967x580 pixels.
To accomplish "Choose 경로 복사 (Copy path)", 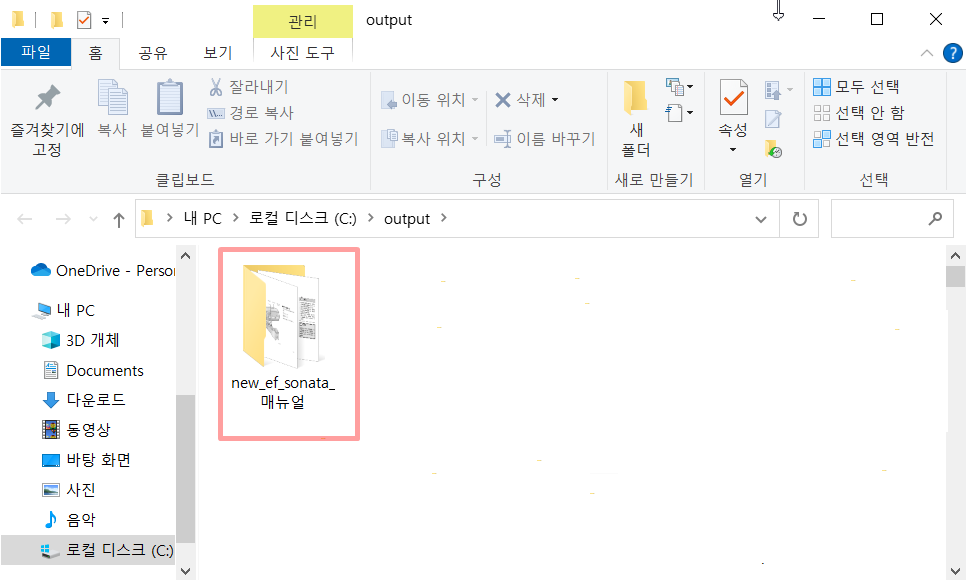I will pyautogui.click(x=251, y=113).
